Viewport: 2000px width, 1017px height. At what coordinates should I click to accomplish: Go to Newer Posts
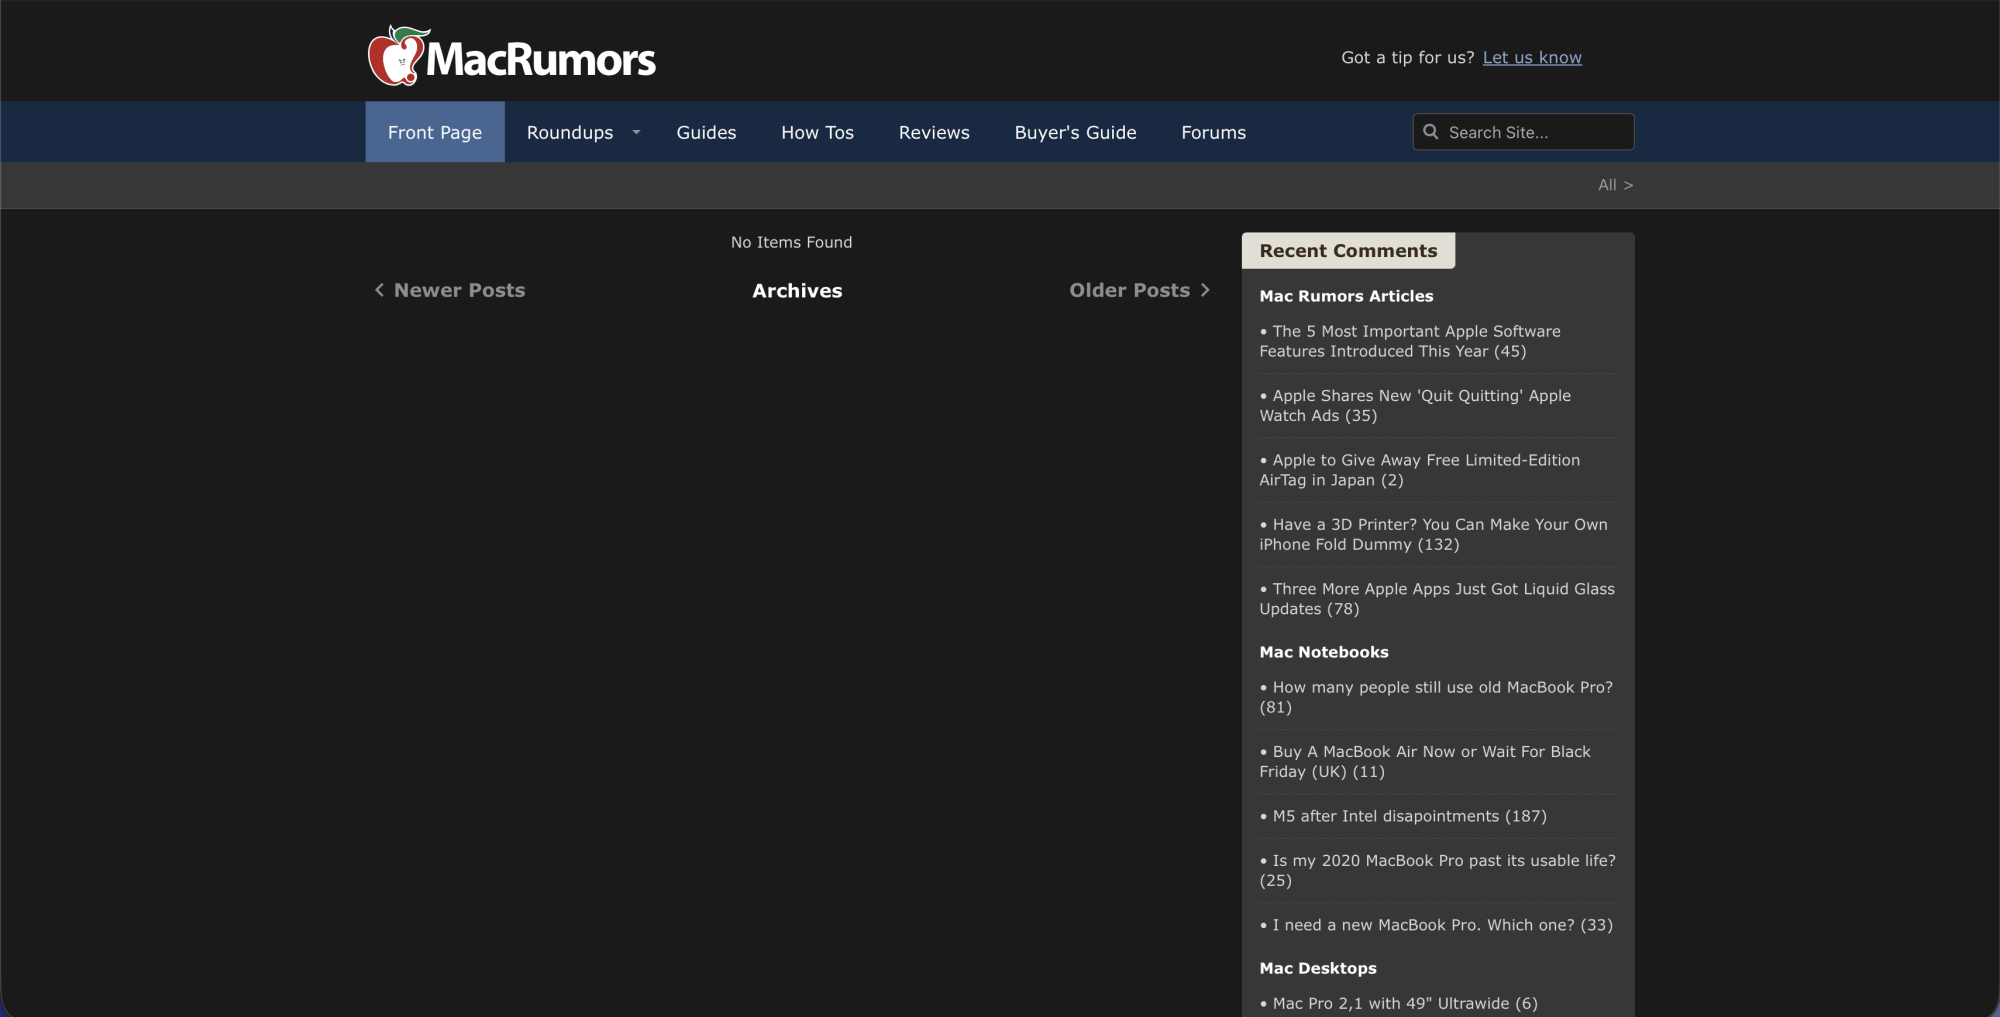(x=450, y=290)
